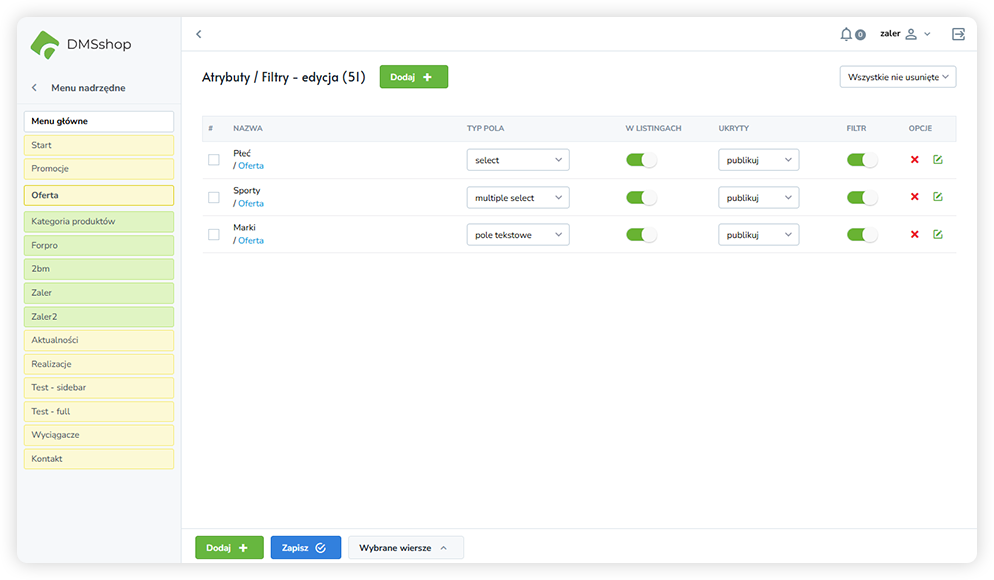Image resolution: width=994 pixels, height=580 pixels.
Task: Expand the Wybrane wiersze button
Action: 405,548
